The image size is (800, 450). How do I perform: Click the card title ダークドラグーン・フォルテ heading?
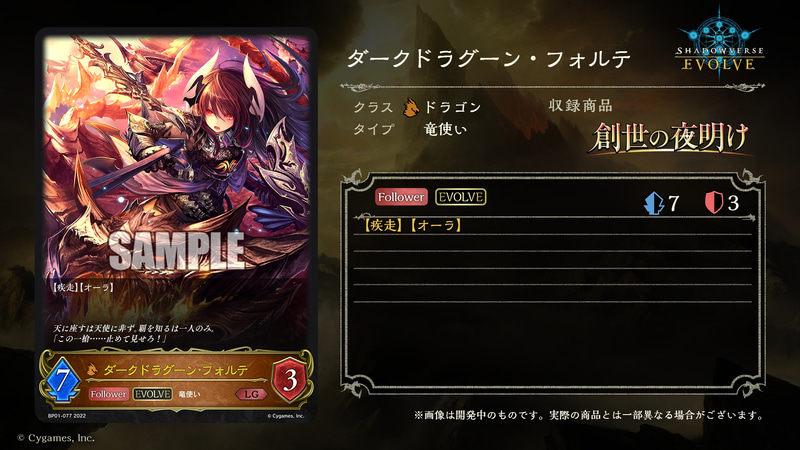[x=489, y=59]
